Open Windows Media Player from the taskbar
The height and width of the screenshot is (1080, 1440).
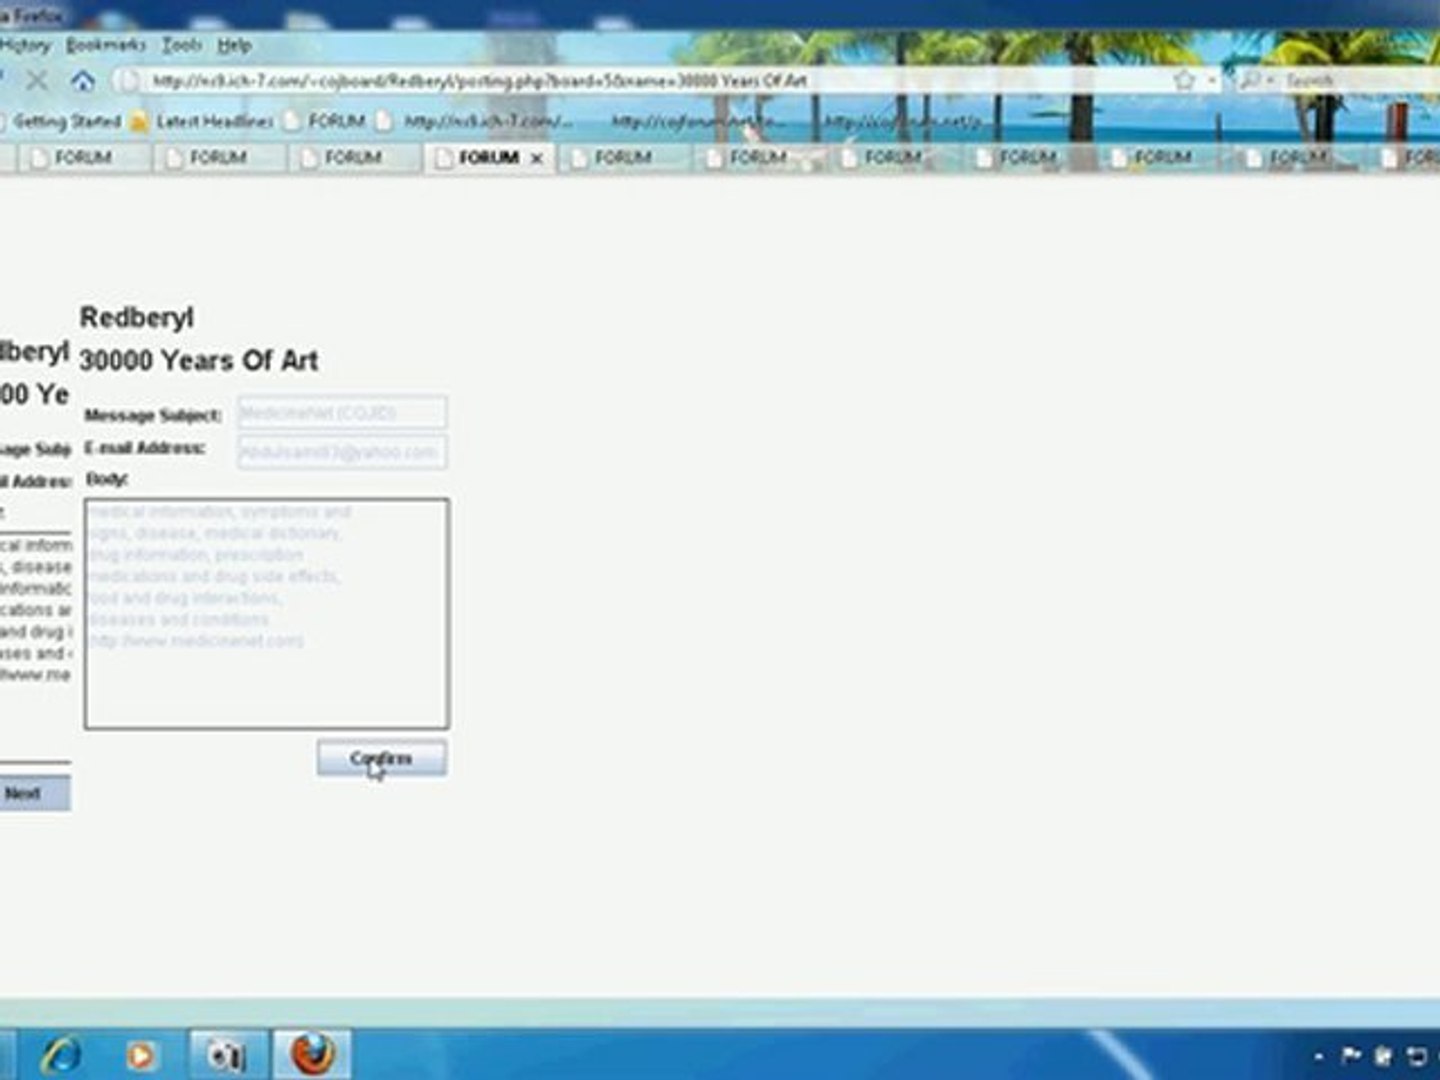point(141,1055)
